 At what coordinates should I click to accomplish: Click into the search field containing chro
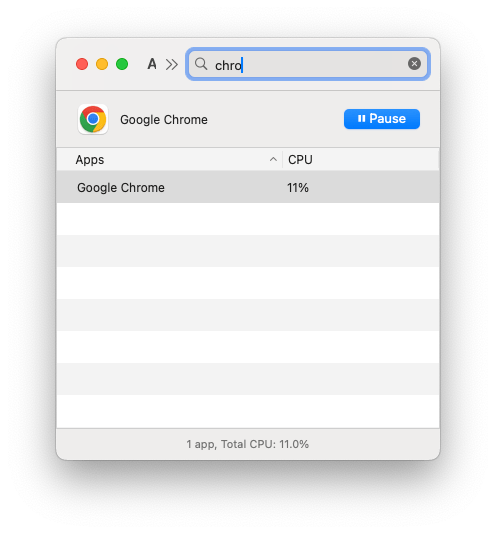point(308,64)
